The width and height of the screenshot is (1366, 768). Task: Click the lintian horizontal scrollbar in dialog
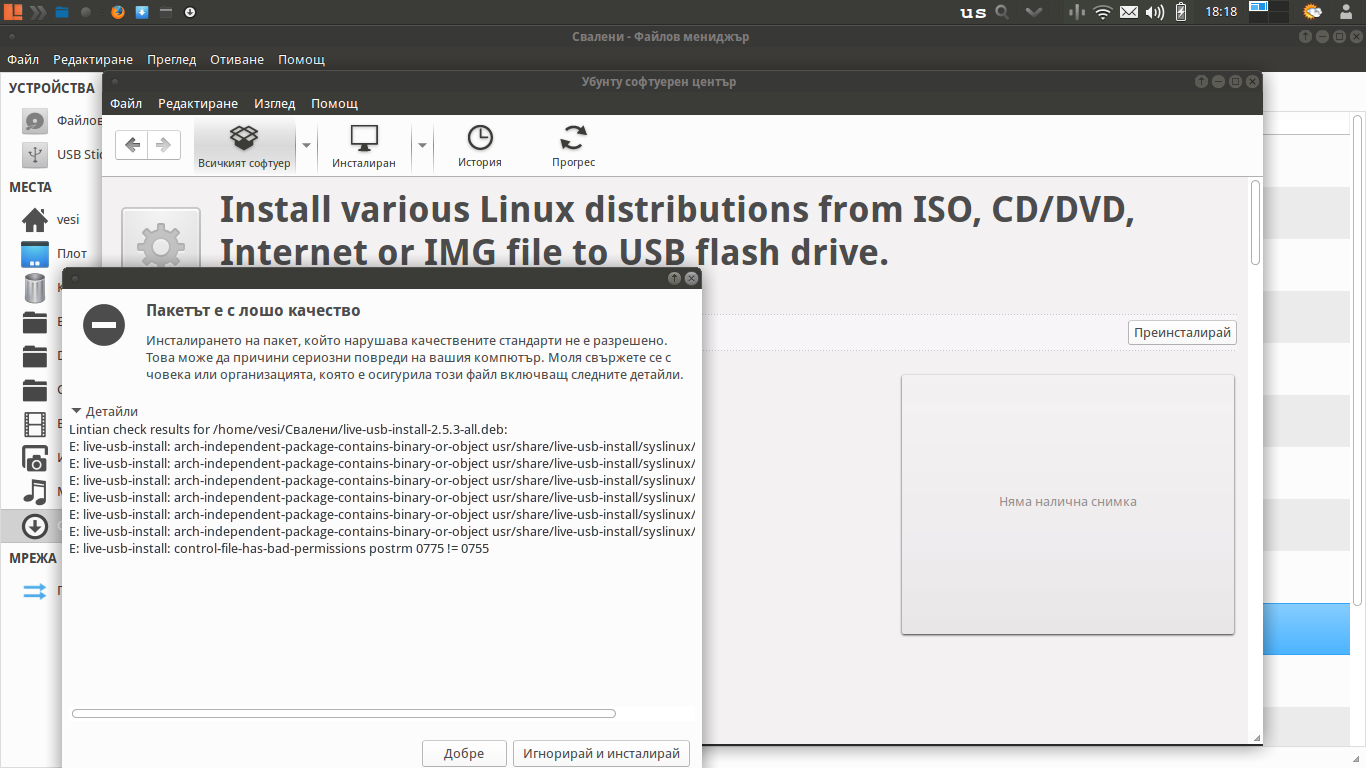tap(344, 713)
